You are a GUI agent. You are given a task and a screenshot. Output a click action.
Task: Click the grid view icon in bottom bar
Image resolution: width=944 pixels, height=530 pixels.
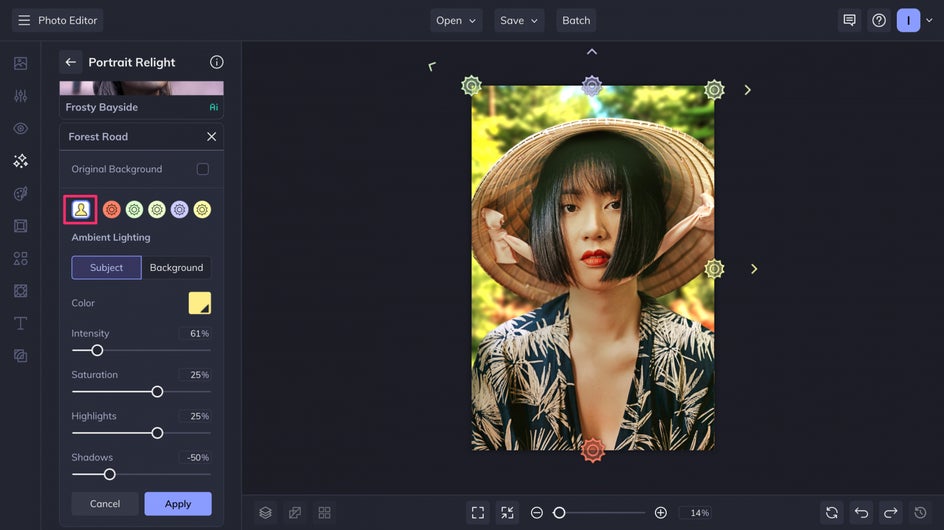point(324,513)
